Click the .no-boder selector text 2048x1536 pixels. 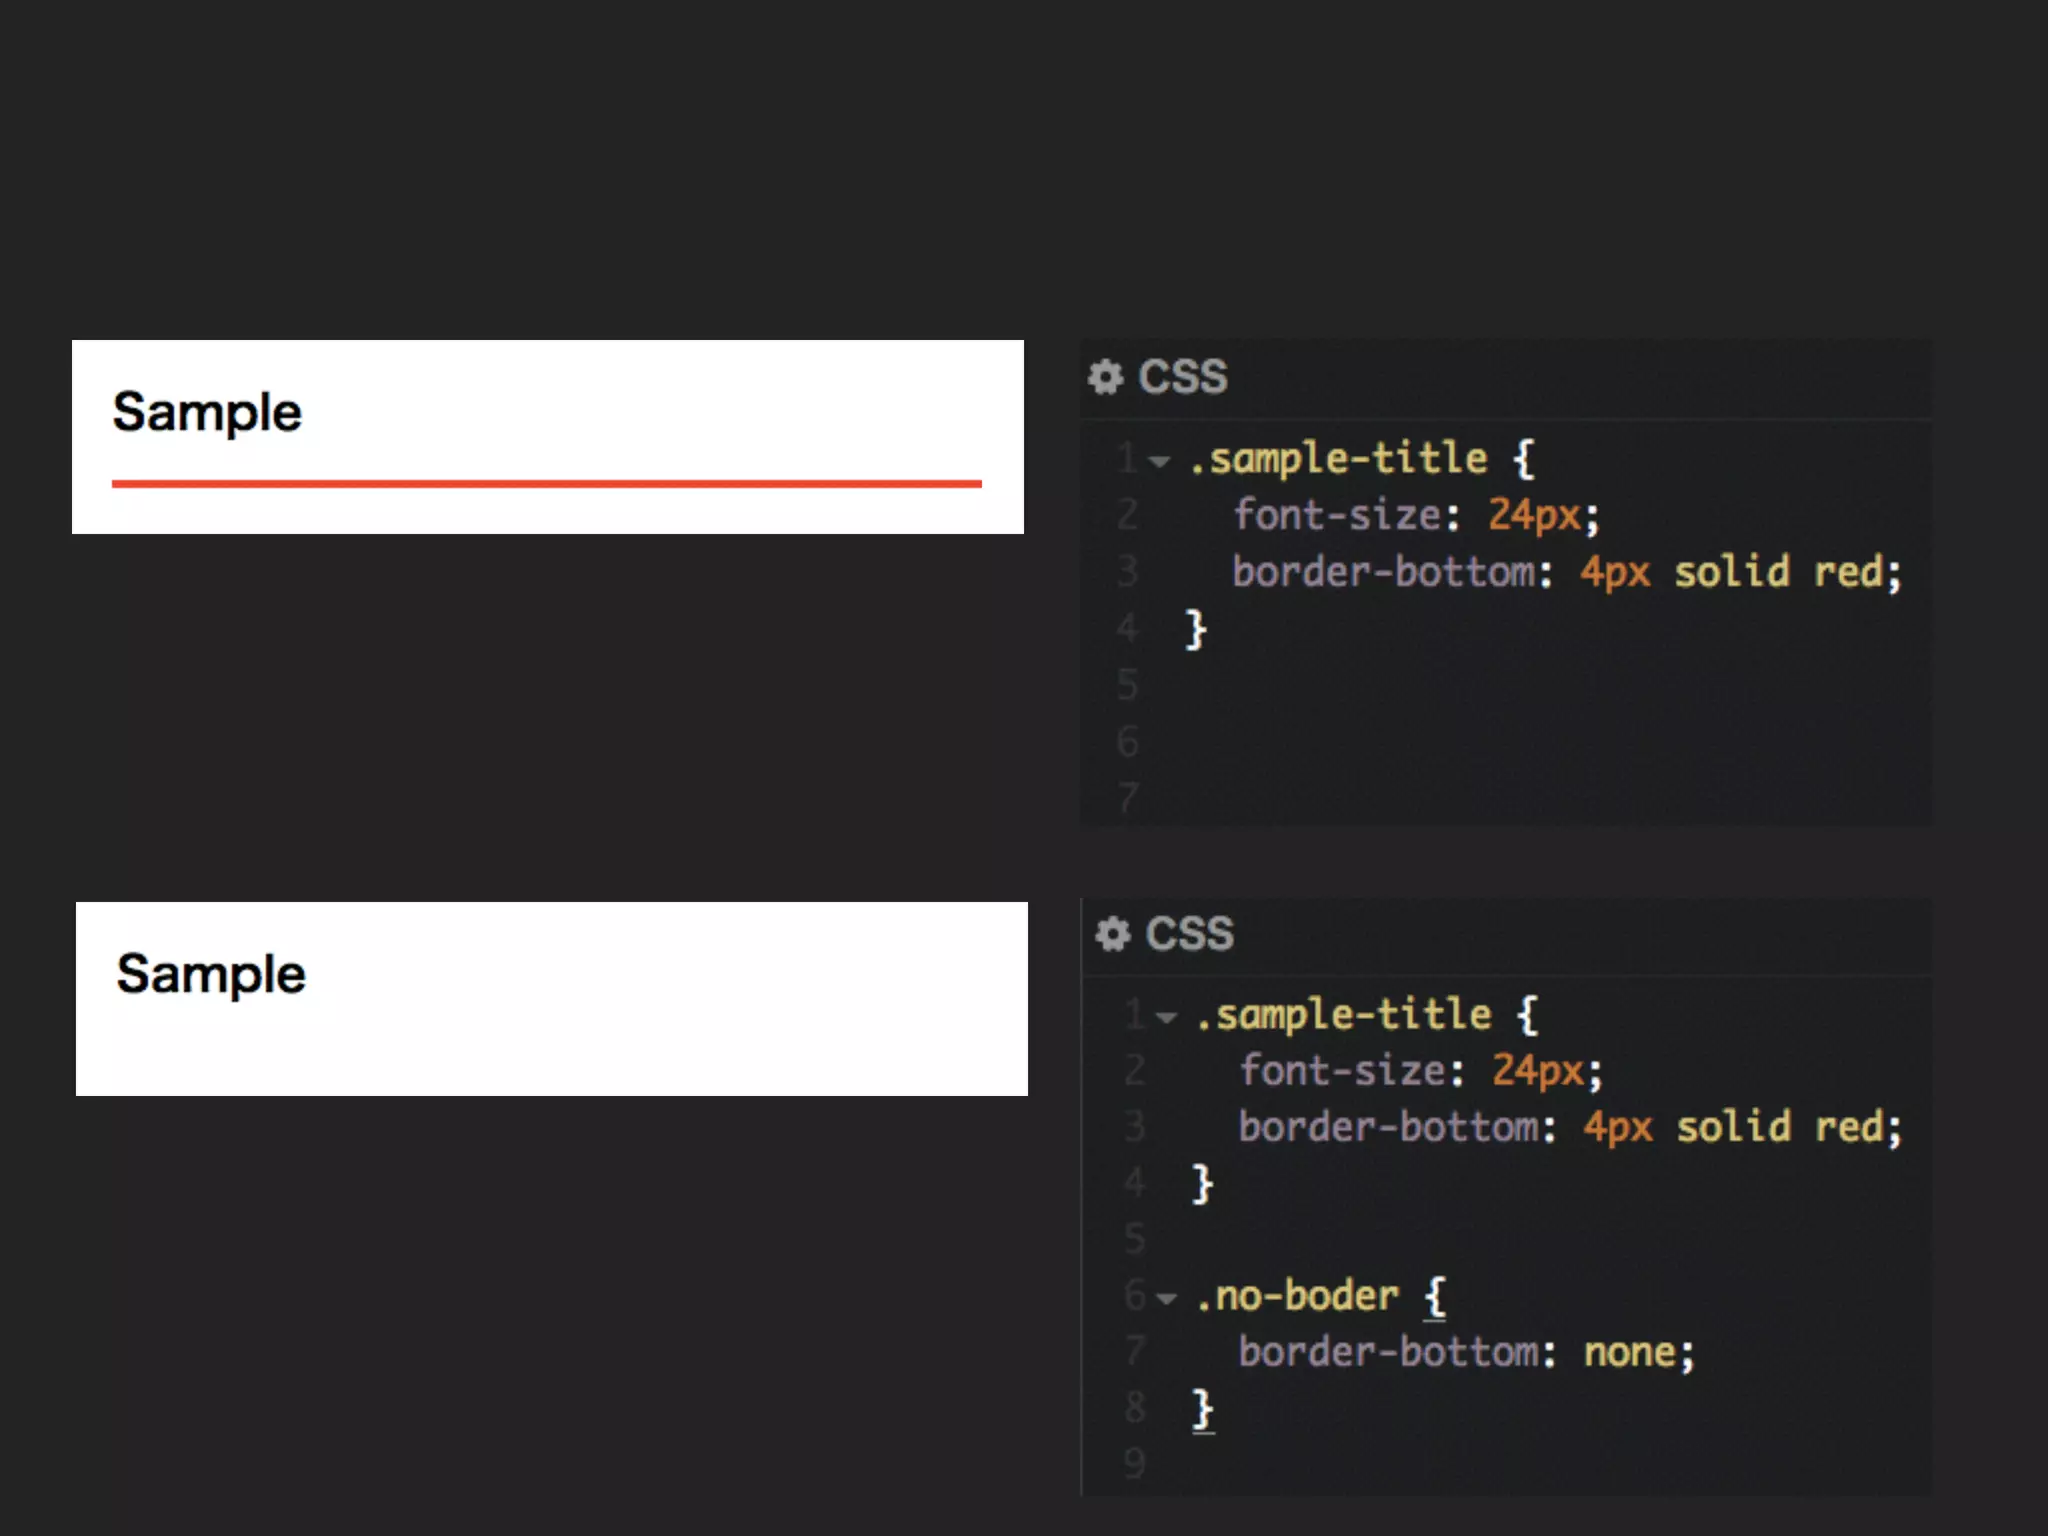(1296, 1296)
